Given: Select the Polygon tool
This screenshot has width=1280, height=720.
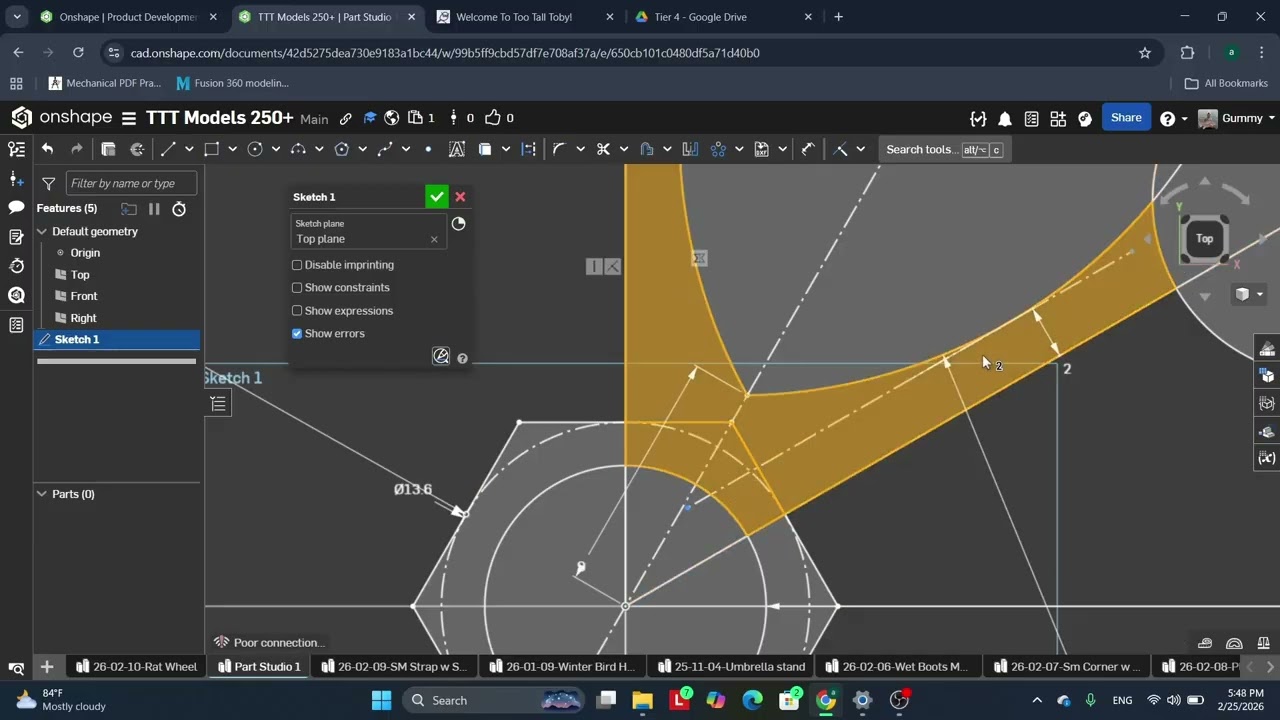Looking at the screenshot, I should point(342,149).
